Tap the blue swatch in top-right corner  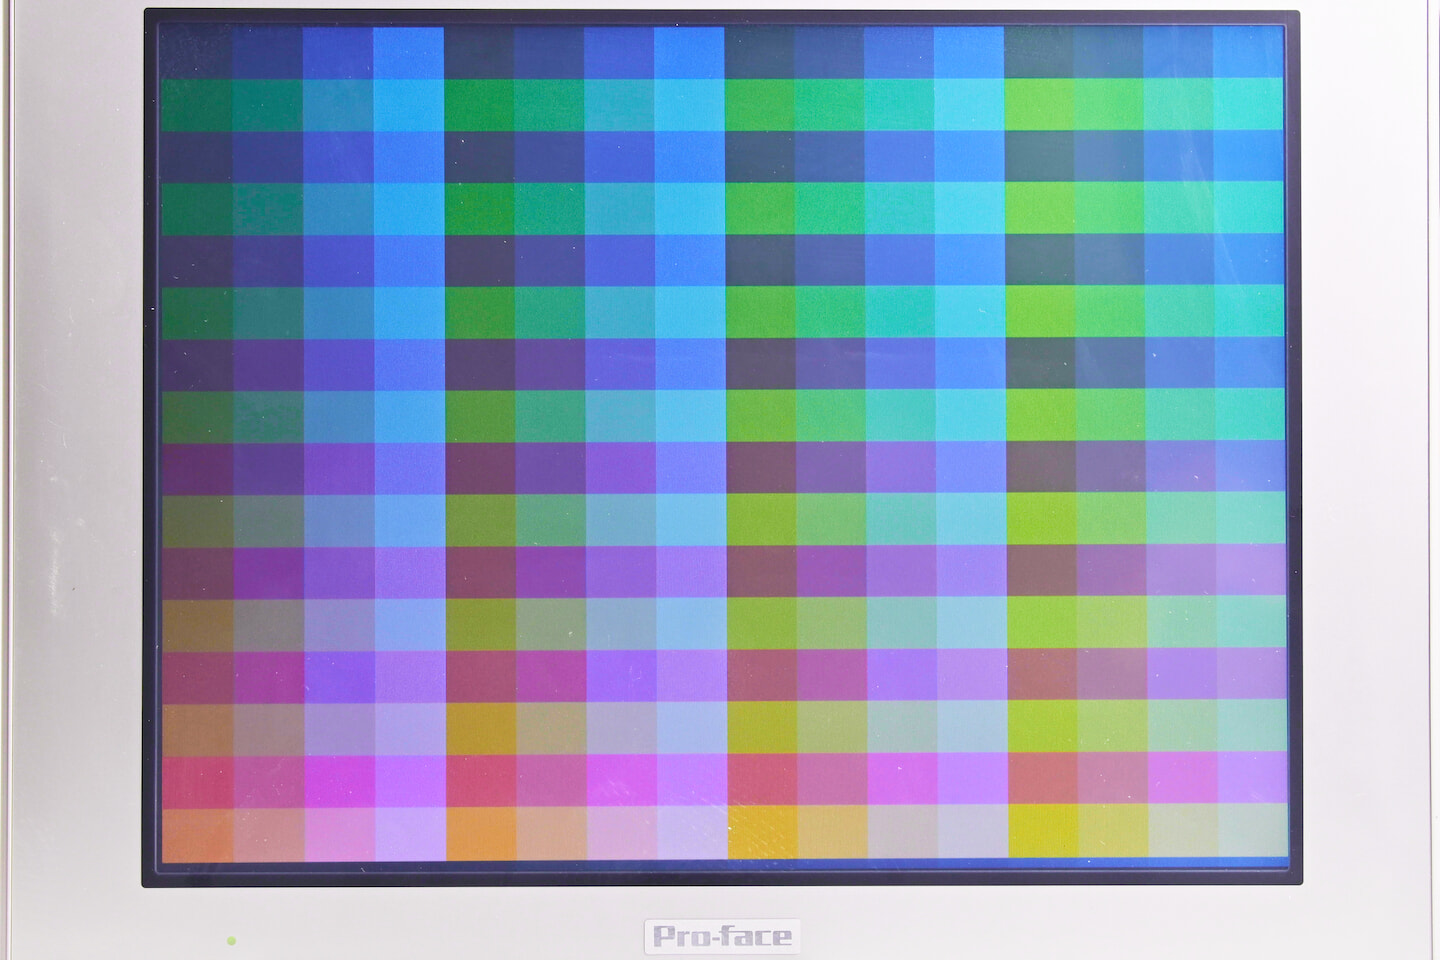[x=1248, y=52]
